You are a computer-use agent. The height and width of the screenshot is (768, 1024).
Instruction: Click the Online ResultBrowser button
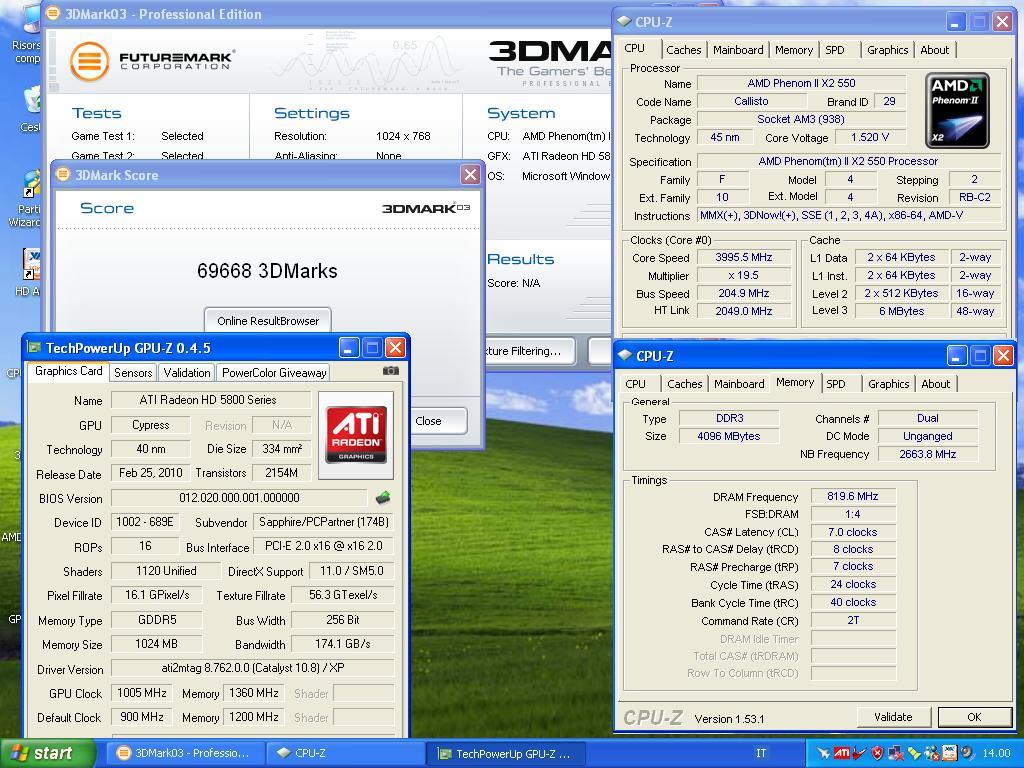(268, 321)
